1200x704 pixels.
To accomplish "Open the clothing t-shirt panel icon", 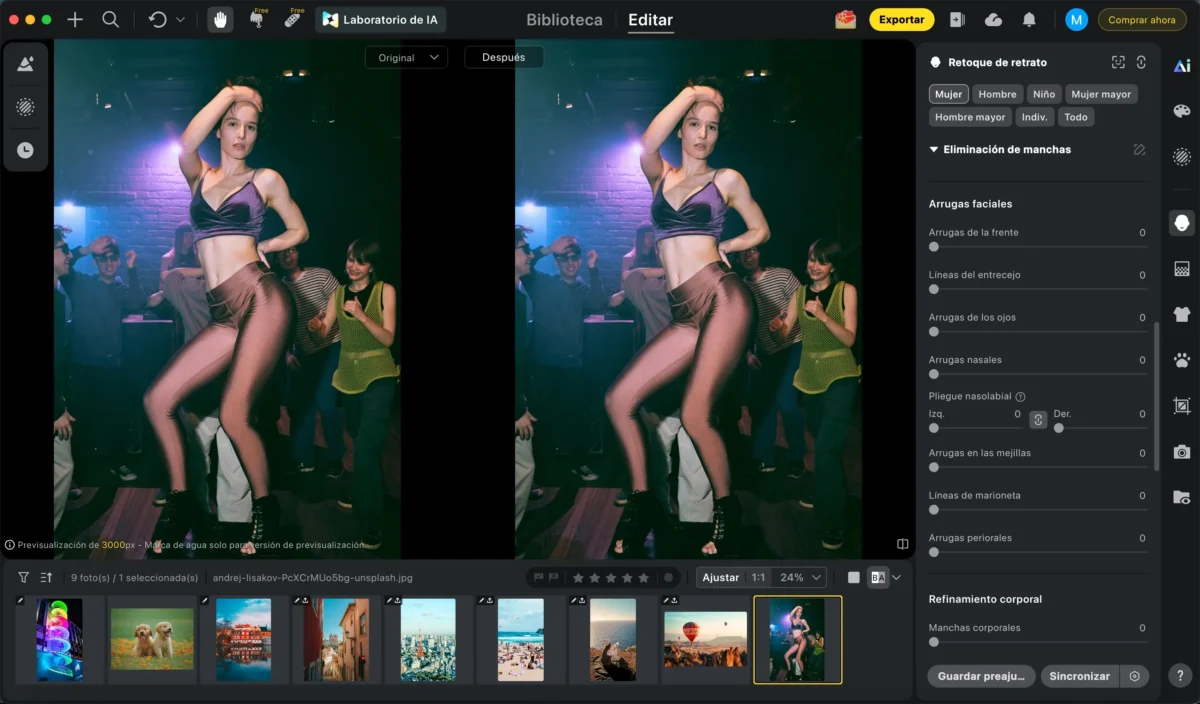I will 1182,314.
